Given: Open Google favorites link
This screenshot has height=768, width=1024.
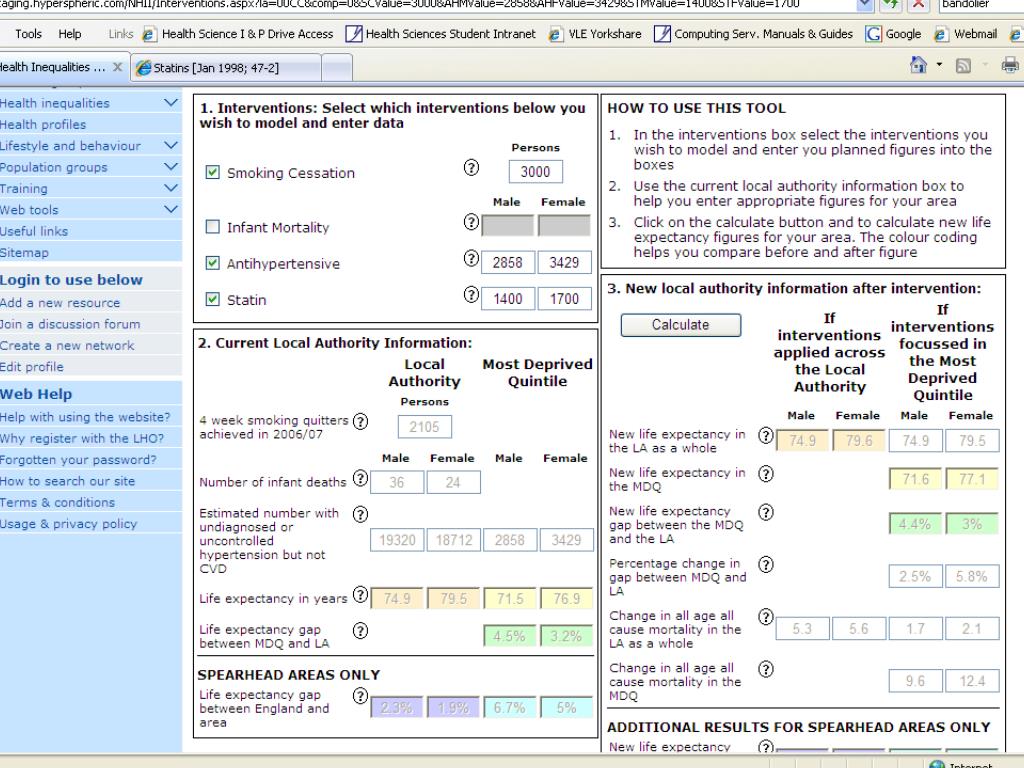Looking at the screenshot, I should 893,34.
